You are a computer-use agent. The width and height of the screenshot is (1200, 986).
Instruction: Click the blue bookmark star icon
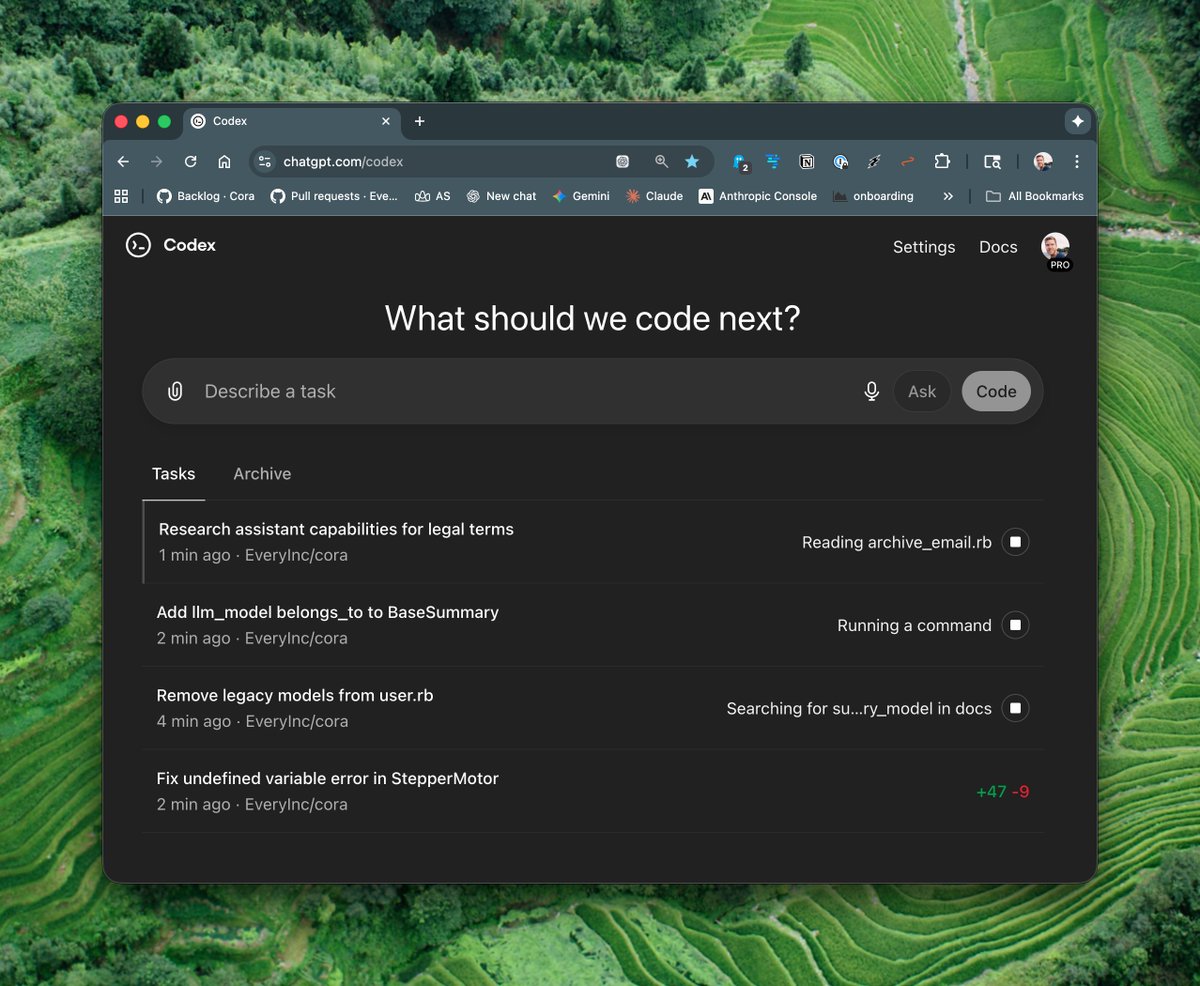(x=691, y=161)
